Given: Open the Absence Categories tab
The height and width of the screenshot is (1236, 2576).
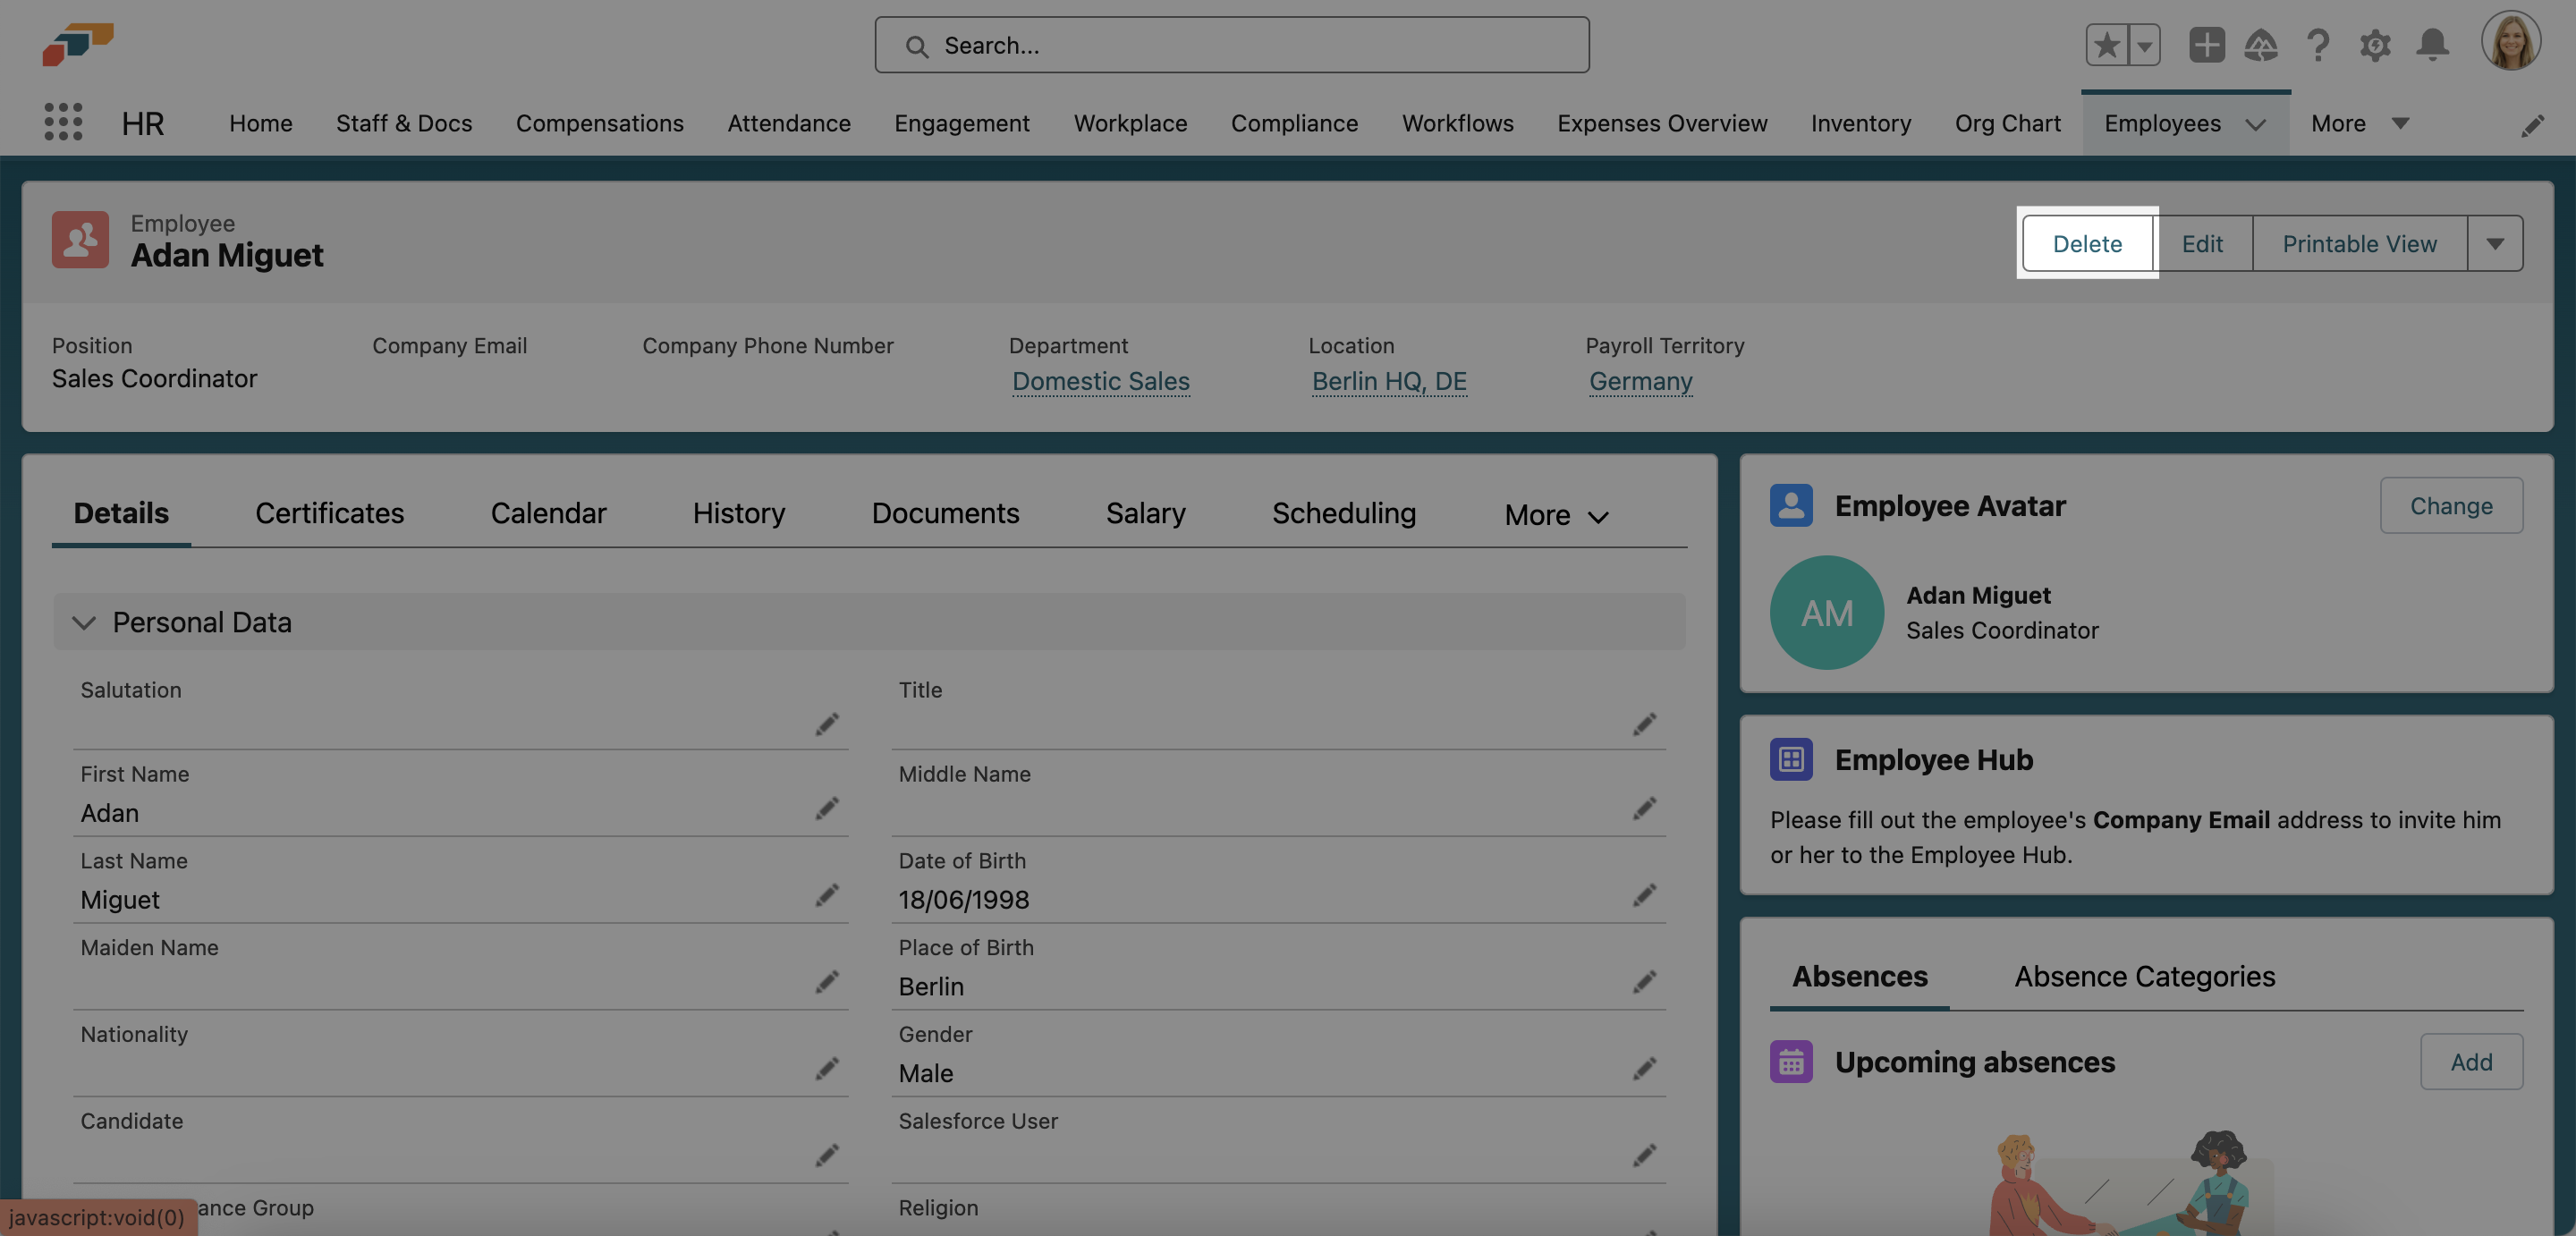Looking at the screenshot, I should point(2144,976).
